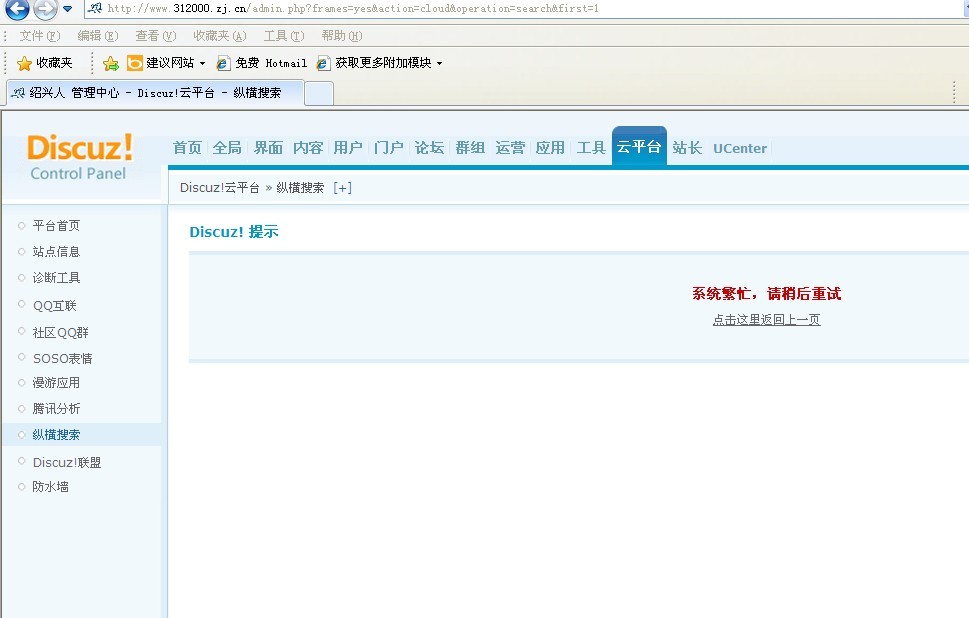Click the 点击这里返回上一页 link
This screenshot has height=618, width=969.
[x=766, y=320]
